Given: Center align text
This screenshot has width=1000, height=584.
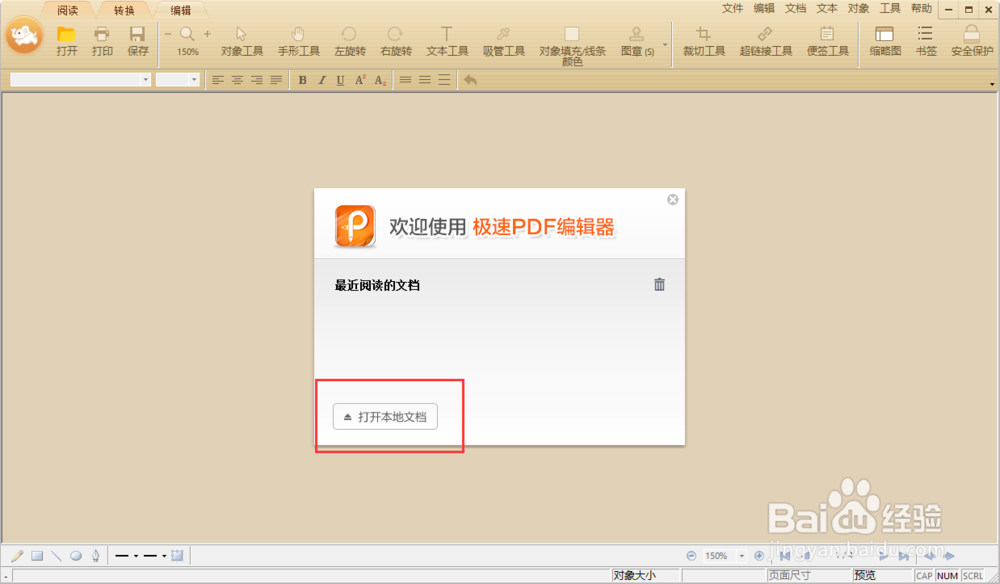Looking at the screenshot, I should pyautogui.click(x=237, y=80).
